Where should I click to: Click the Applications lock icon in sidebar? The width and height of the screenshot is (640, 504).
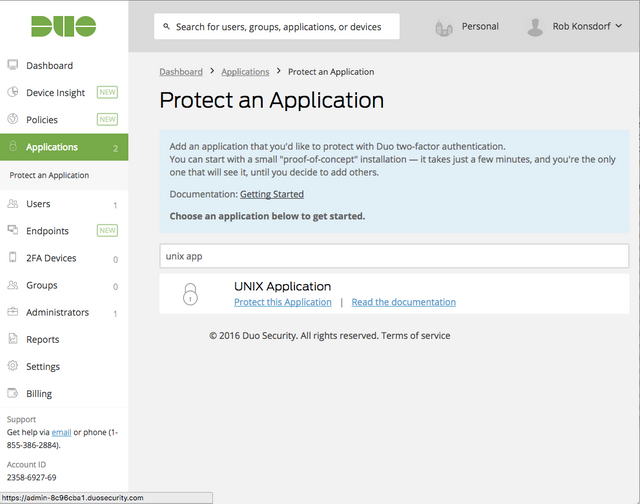coord(13,146)
